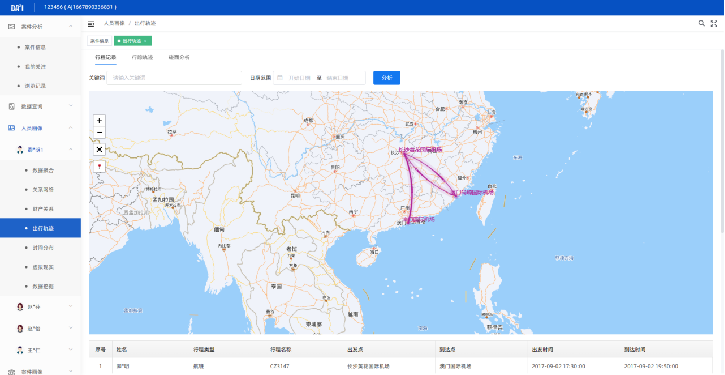Open the white tag beside green tag
Screen dimensions: 725x375
(99, 41)
